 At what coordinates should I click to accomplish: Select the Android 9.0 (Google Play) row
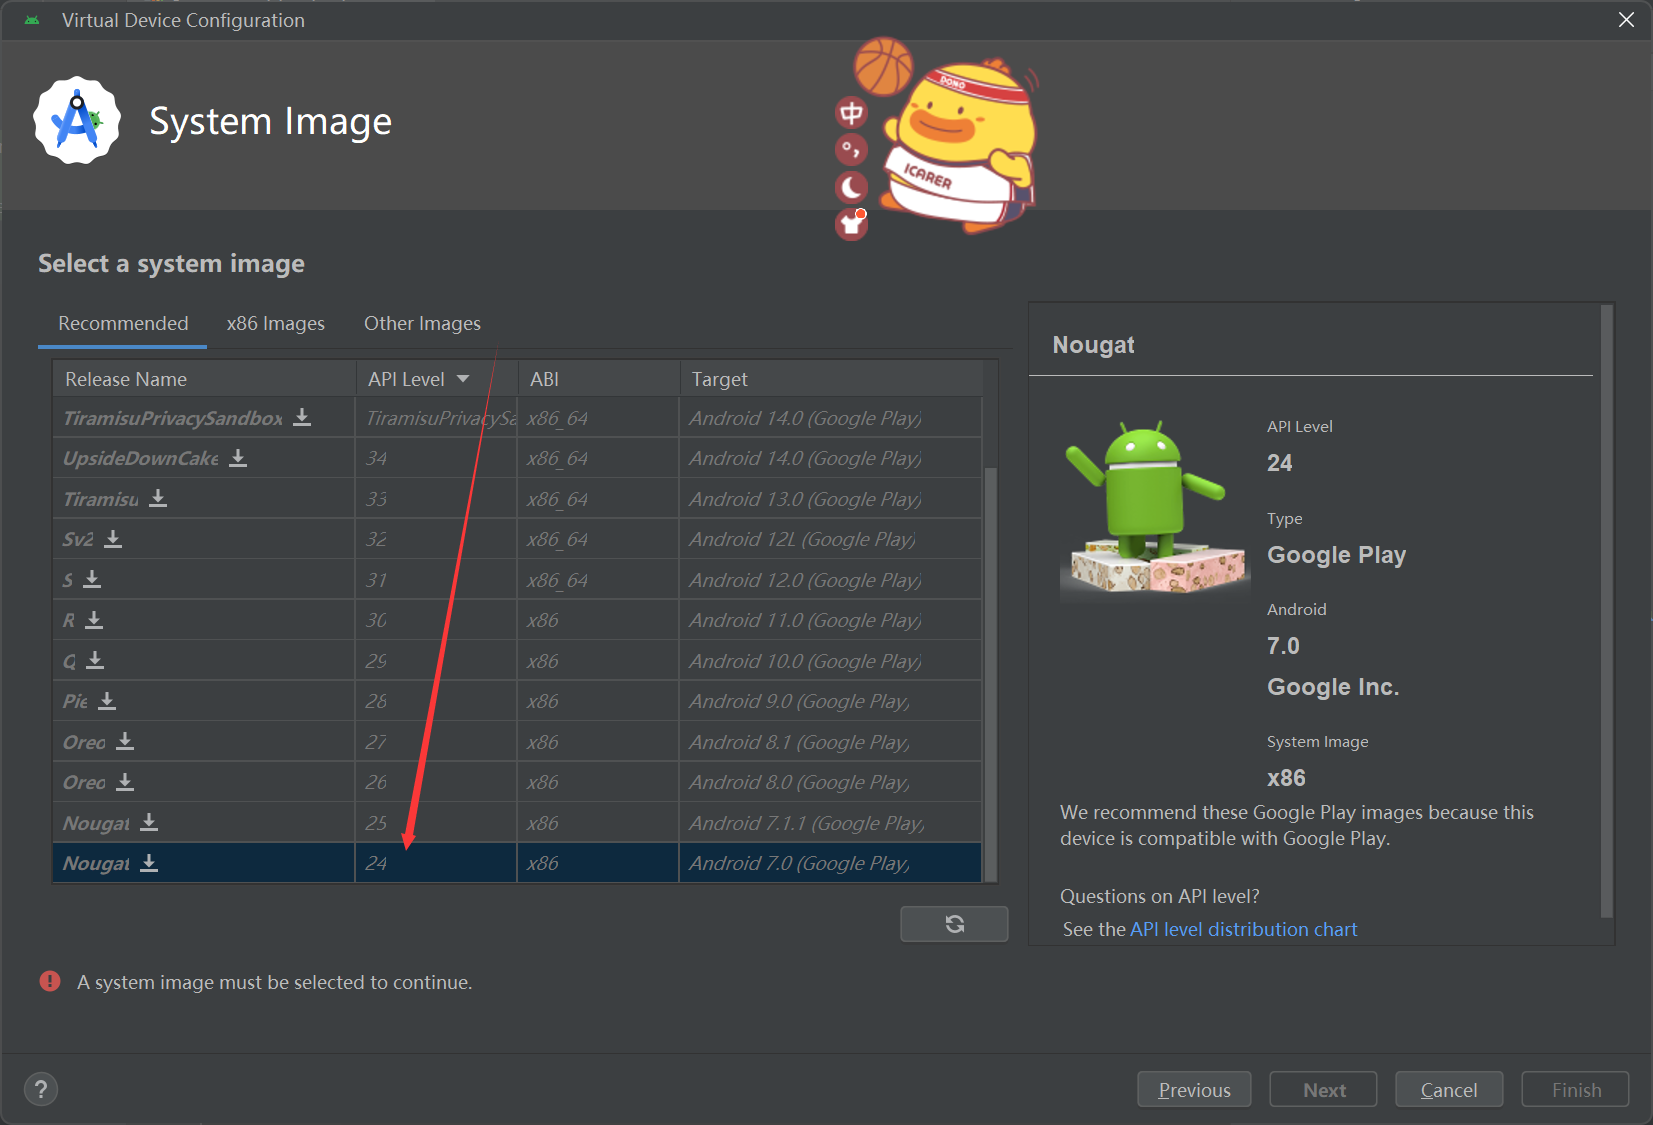point(517,701)
